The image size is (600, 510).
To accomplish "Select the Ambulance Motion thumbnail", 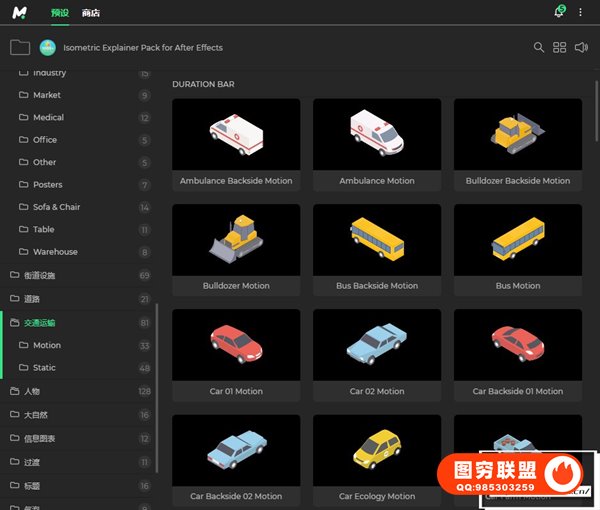I will tap(377, 135).
